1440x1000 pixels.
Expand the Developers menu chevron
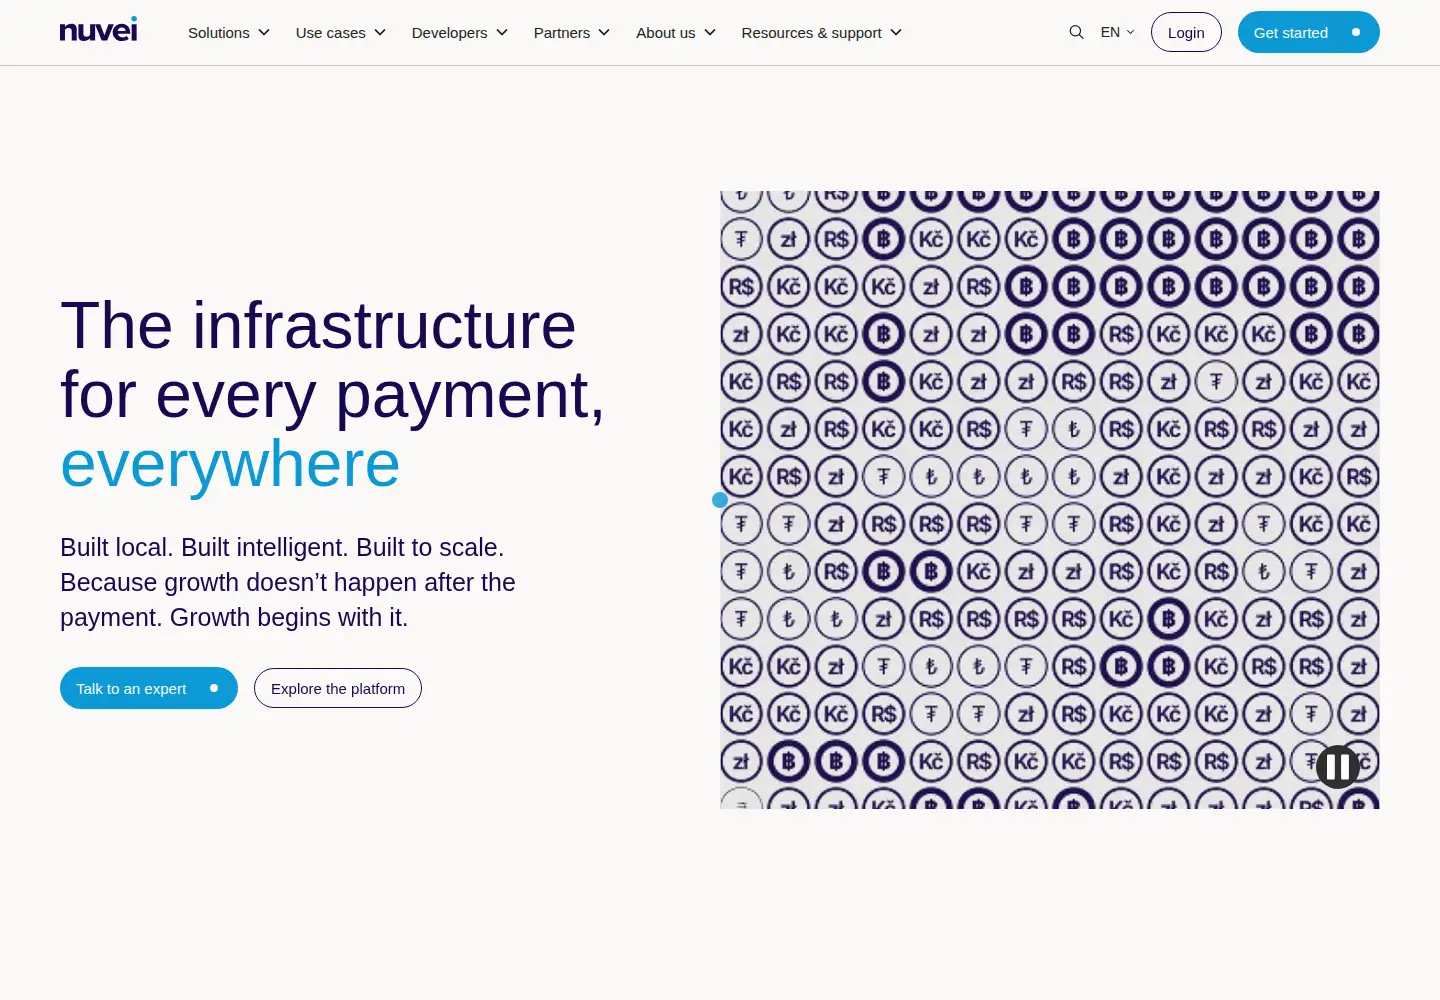pos(502,32)
